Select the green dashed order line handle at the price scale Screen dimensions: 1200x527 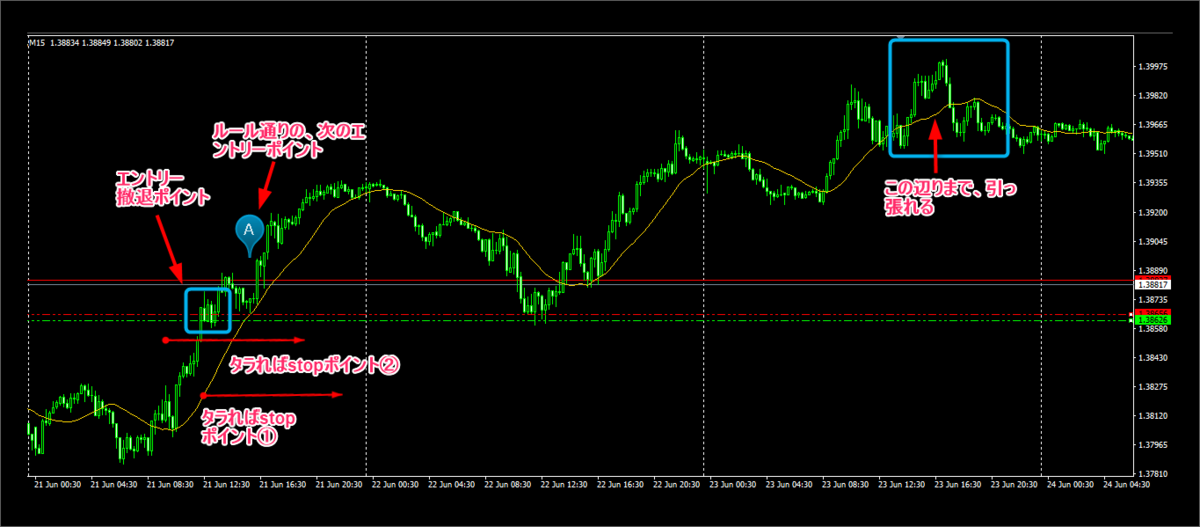[1131, 321]
